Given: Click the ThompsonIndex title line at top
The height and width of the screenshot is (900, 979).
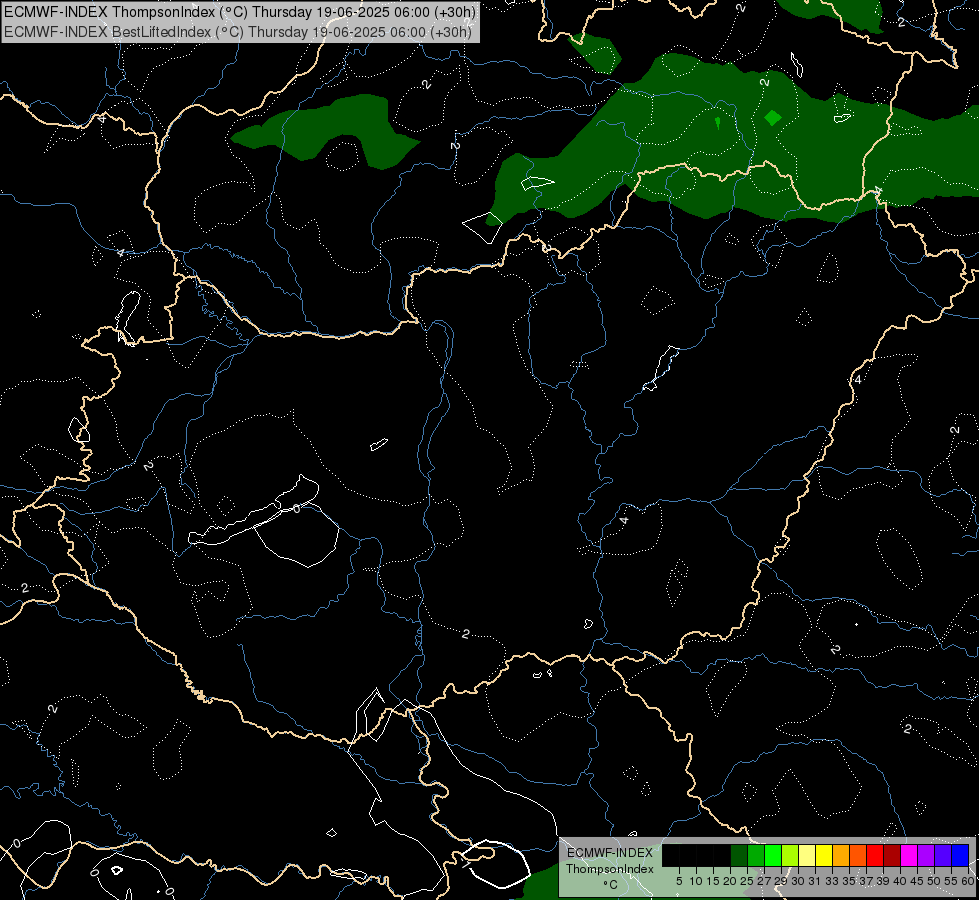Looking at the screenshot, I should point(240,11).
